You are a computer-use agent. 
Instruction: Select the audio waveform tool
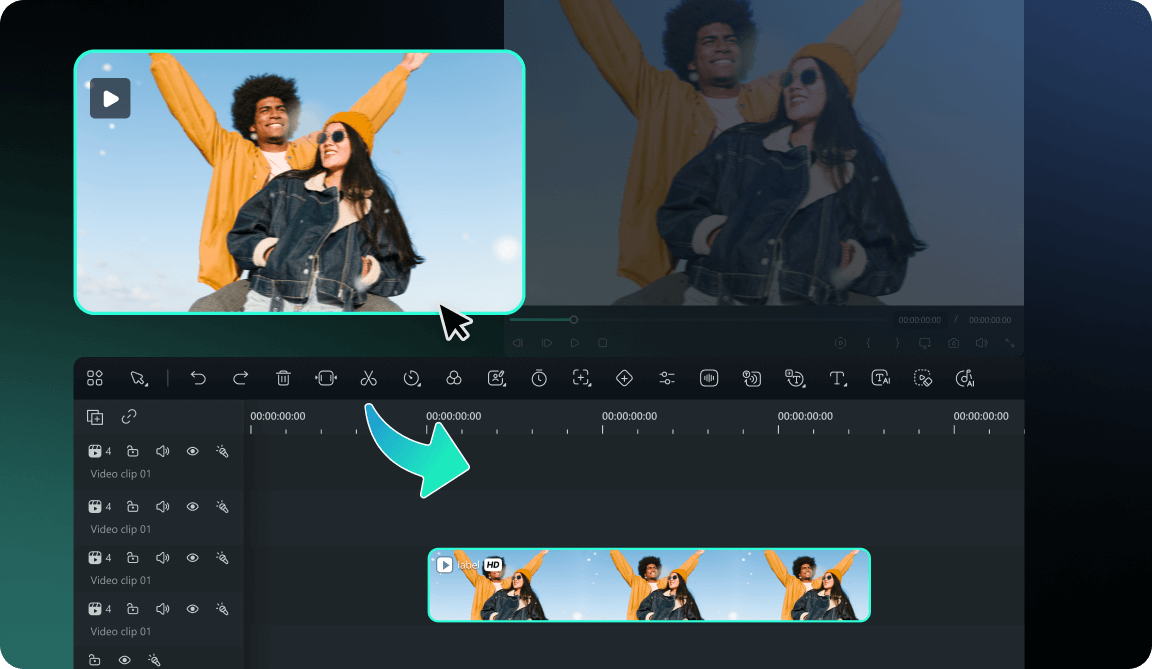coord(709,378)
